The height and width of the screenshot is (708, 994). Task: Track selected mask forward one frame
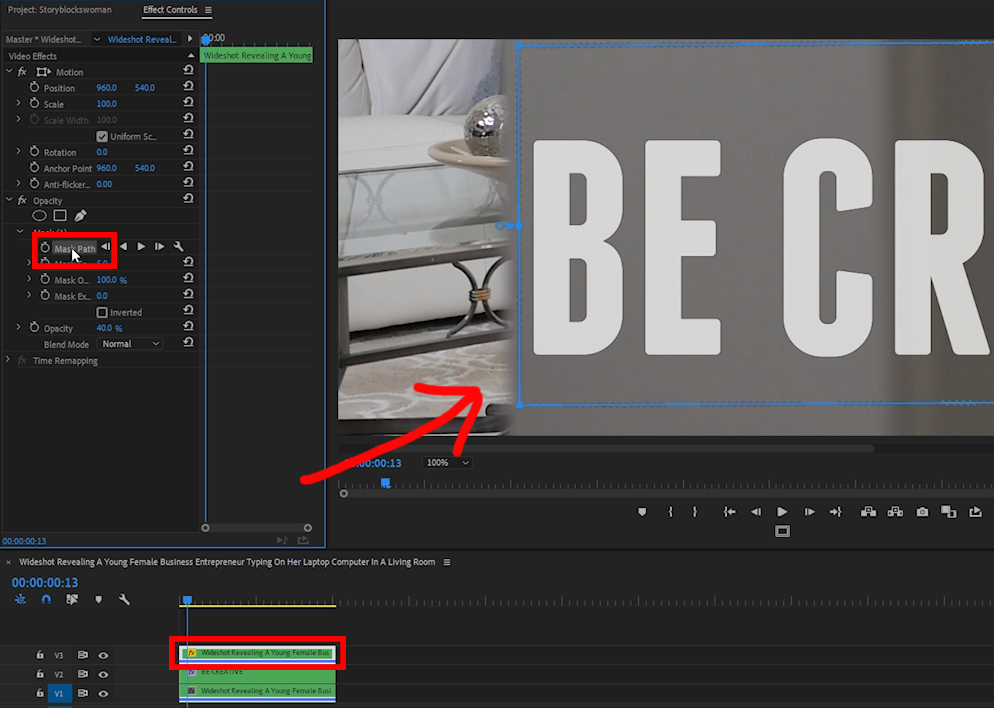[160, 247]
